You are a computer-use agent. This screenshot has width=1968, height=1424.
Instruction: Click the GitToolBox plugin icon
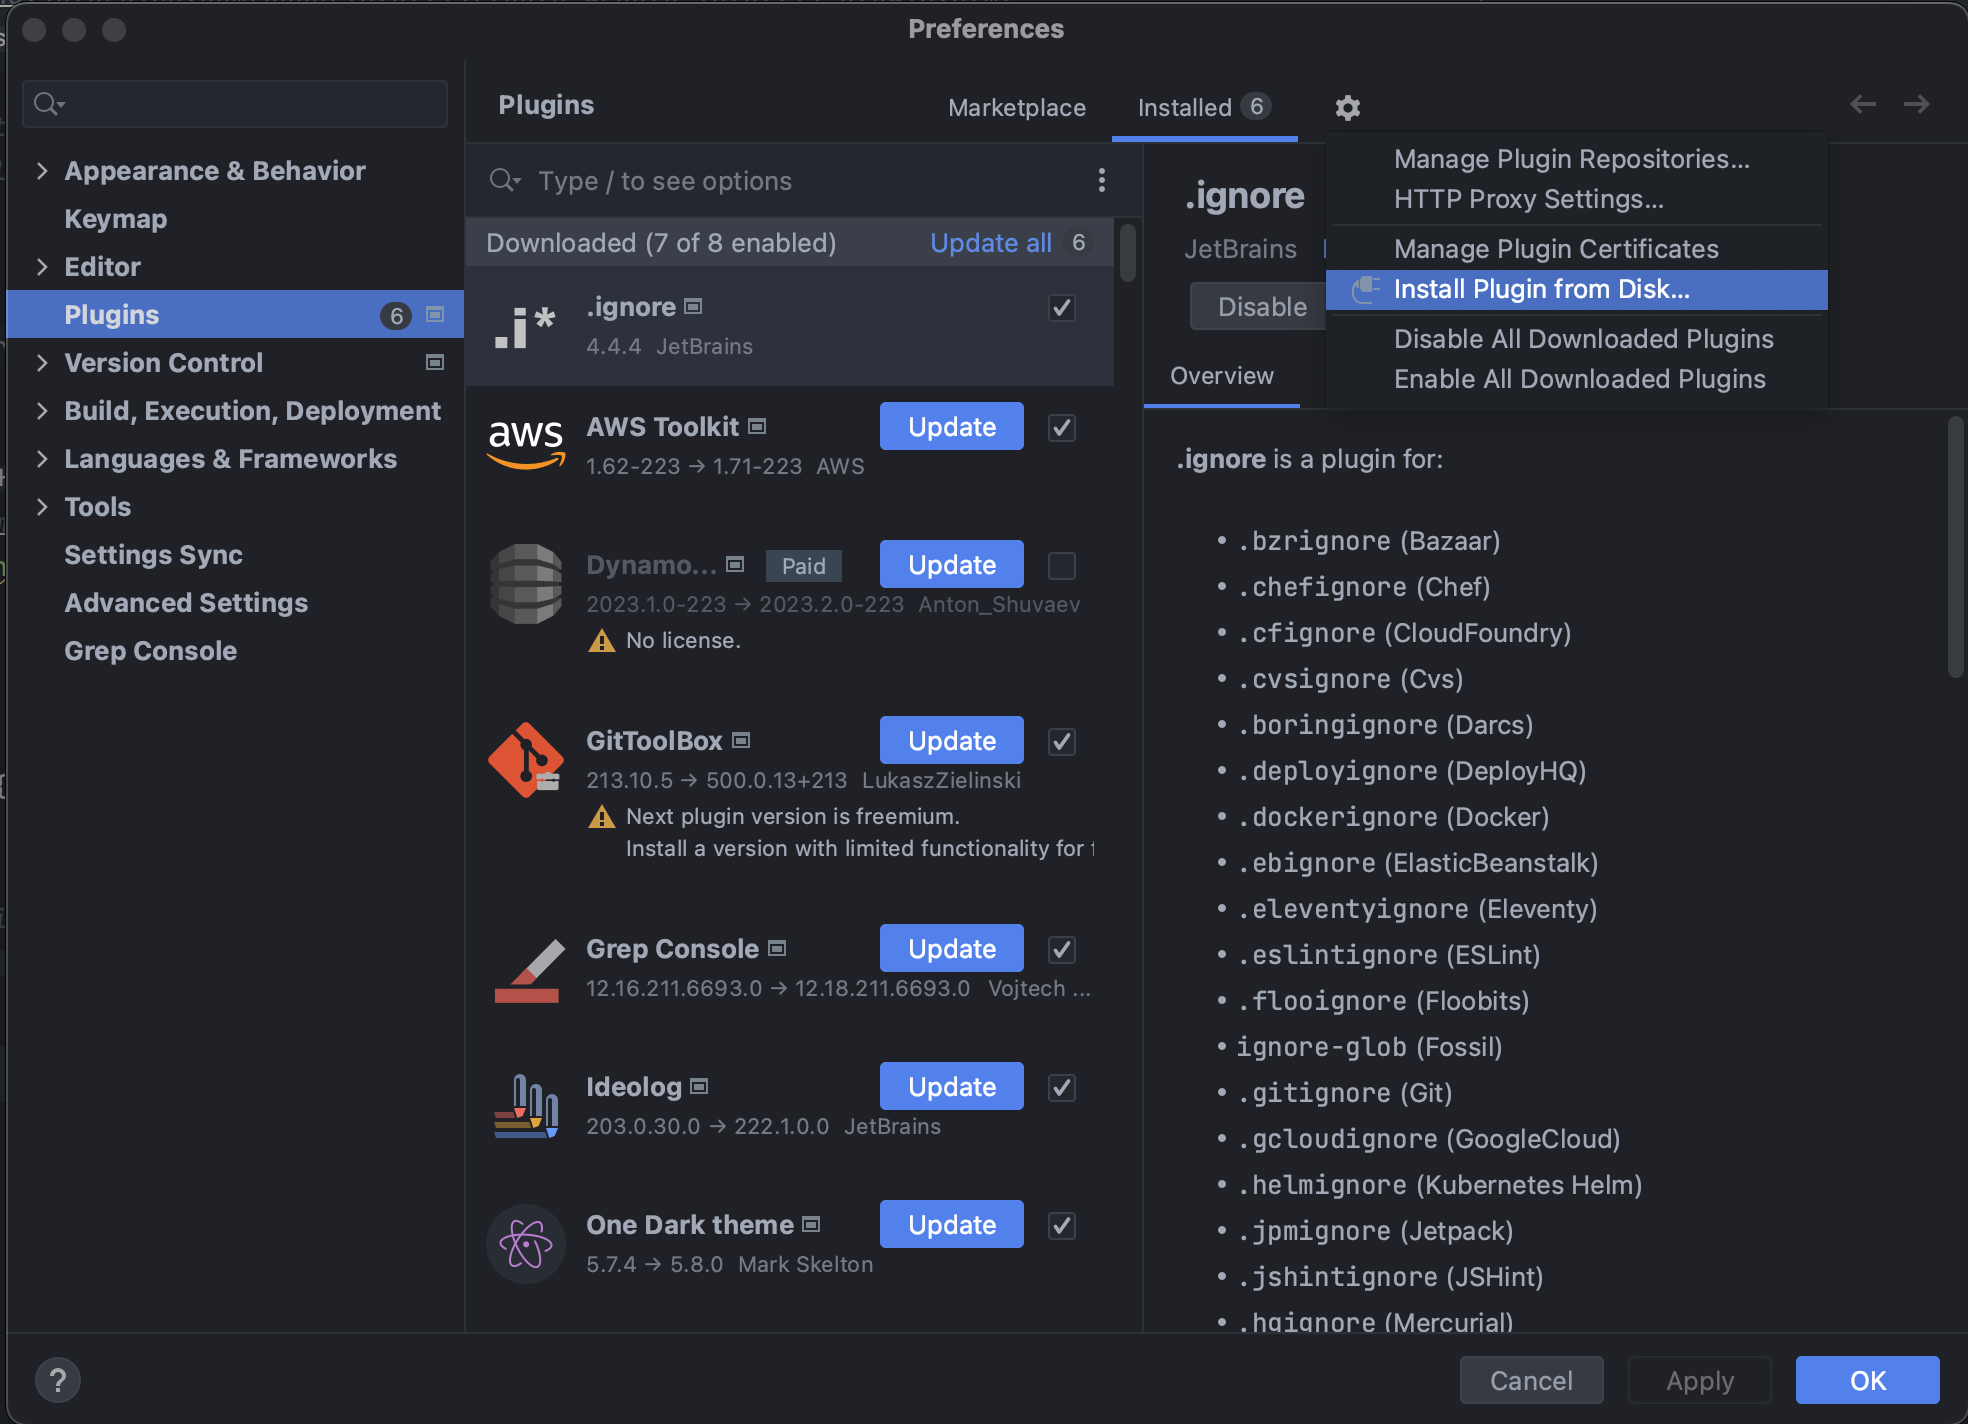pos(526,760)
